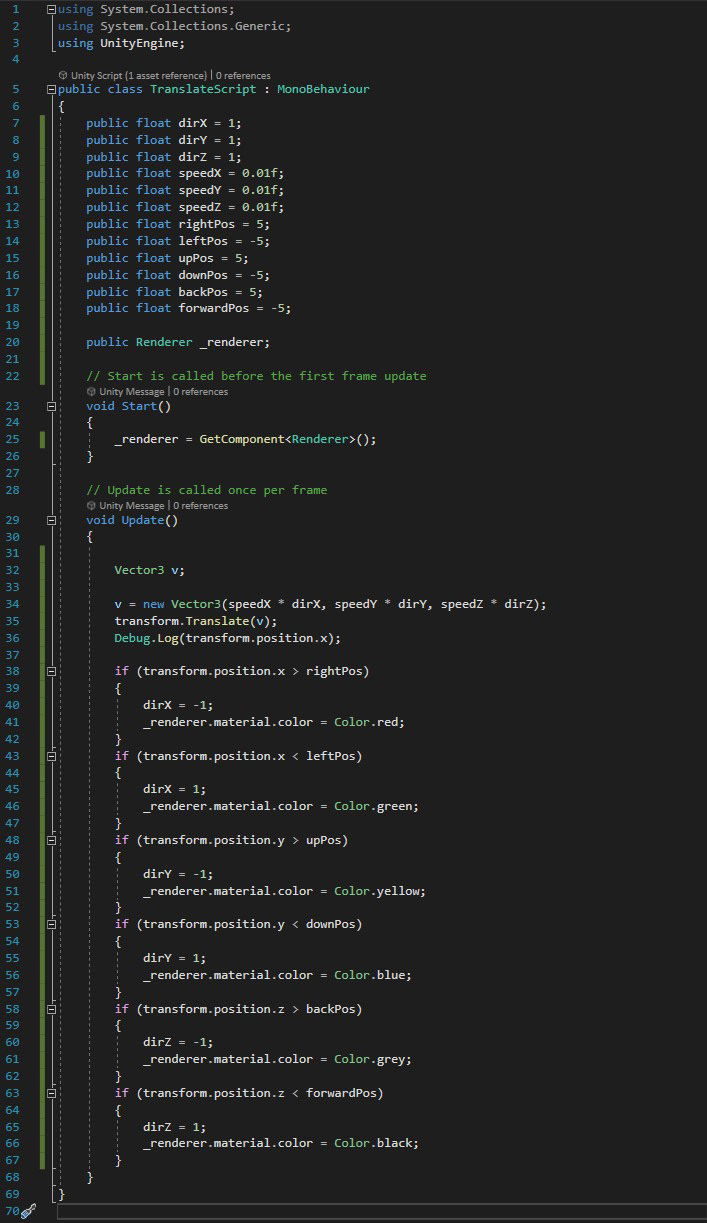
Task: Collapse the rightPos if block at line 38
Action: coord(51,671)
